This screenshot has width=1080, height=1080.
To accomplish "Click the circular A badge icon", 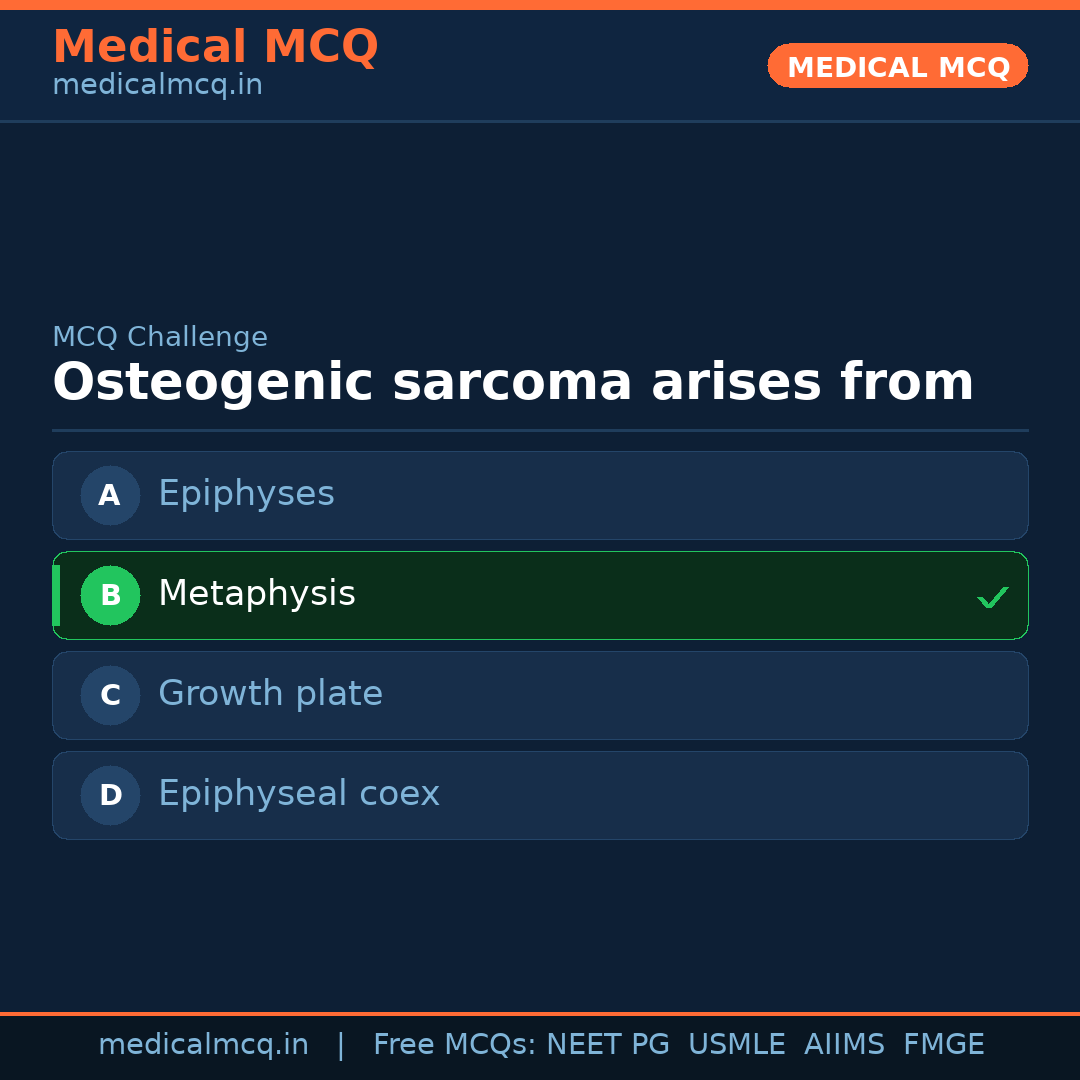I will click(x=110, y=495).
